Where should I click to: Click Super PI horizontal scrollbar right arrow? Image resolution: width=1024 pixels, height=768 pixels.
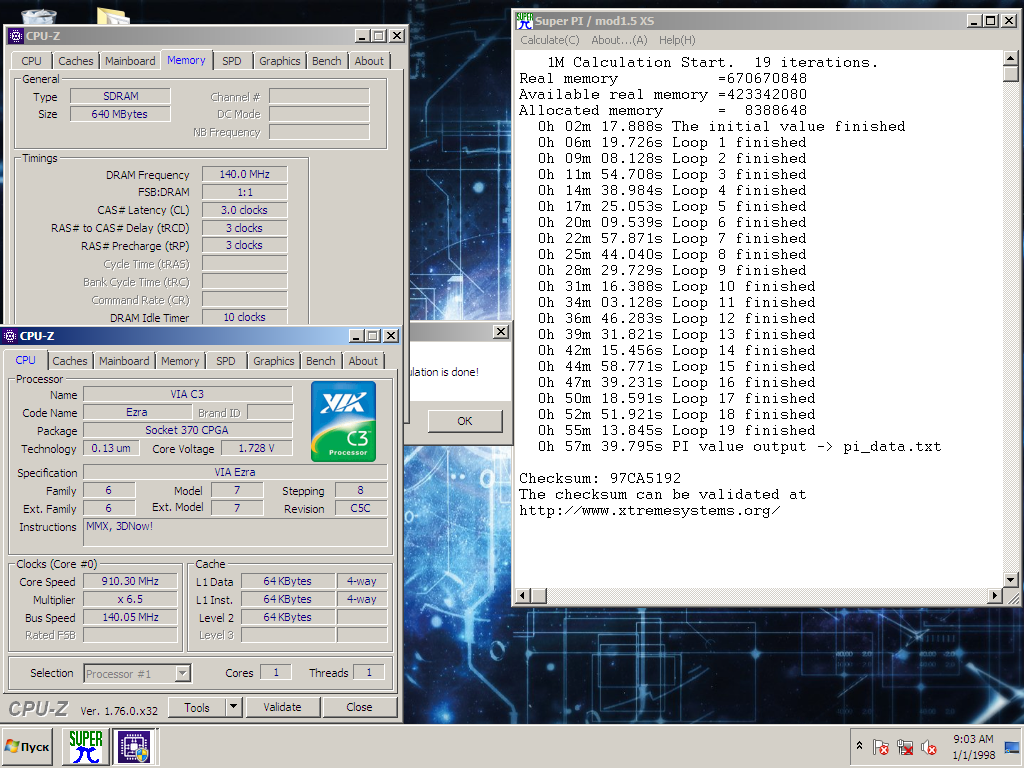coord(995,596)
